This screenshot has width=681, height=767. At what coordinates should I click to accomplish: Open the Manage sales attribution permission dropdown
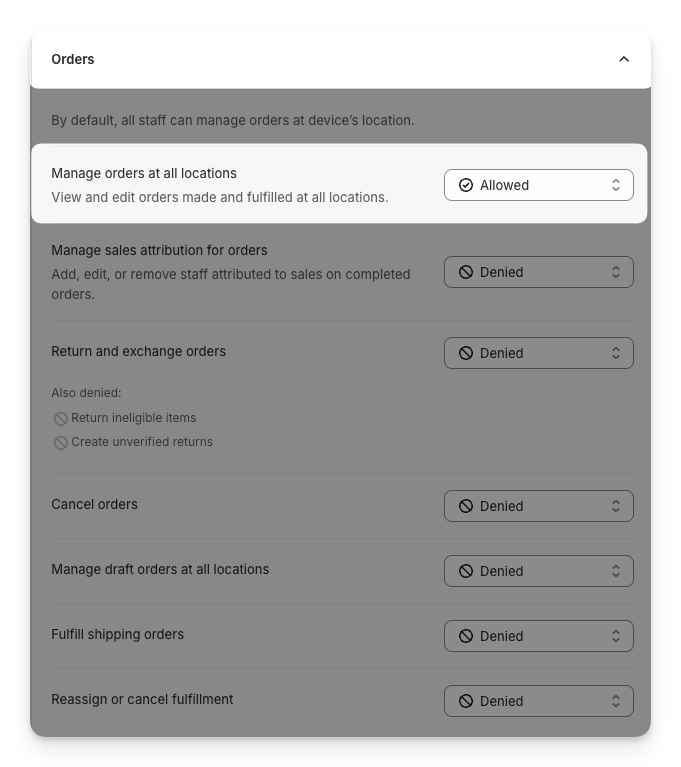click(x=538, y=272)
